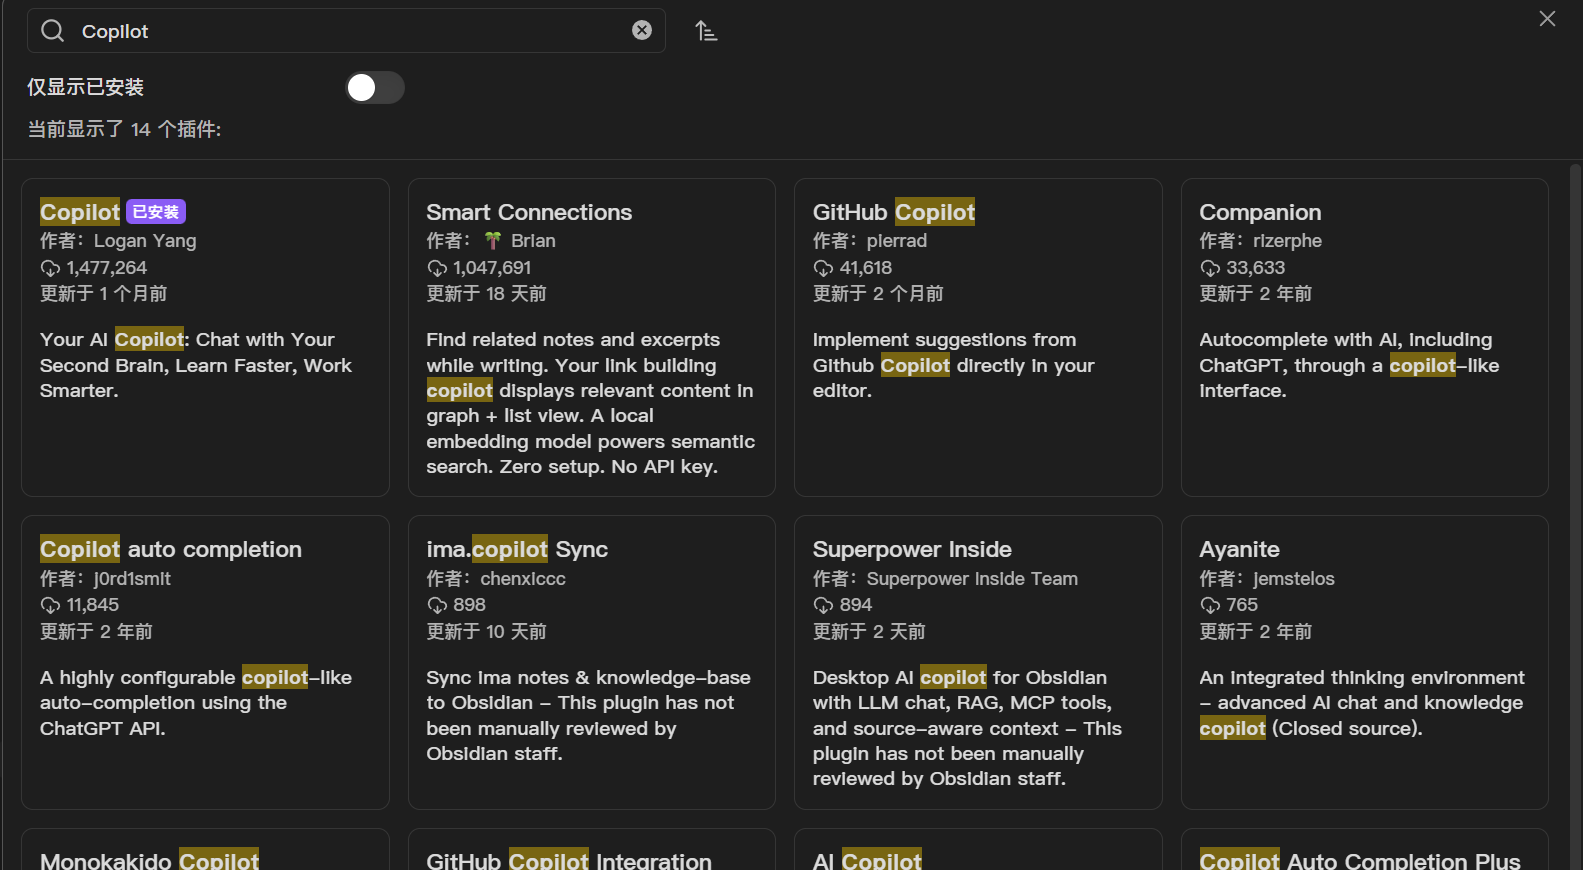
Task: Click the palm tree emoji beside Brian
Action: (493, 241)
